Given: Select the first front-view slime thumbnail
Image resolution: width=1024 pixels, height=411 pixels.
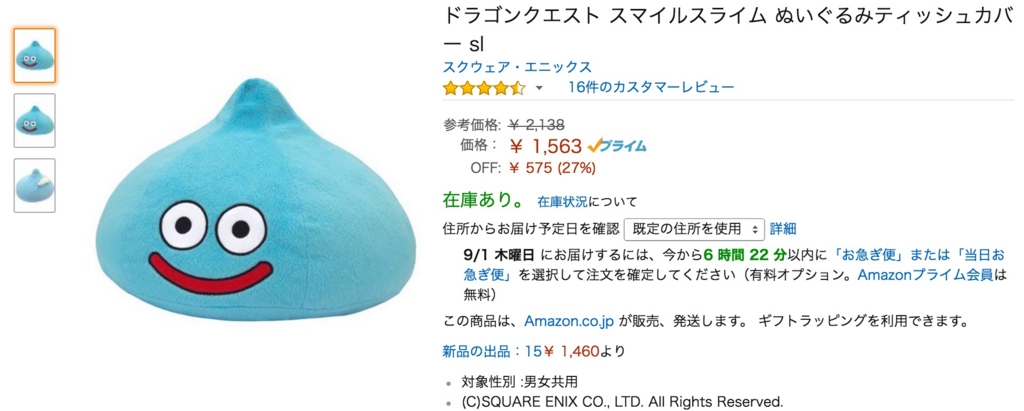Looking at the screenshot, I should (35, 56).
